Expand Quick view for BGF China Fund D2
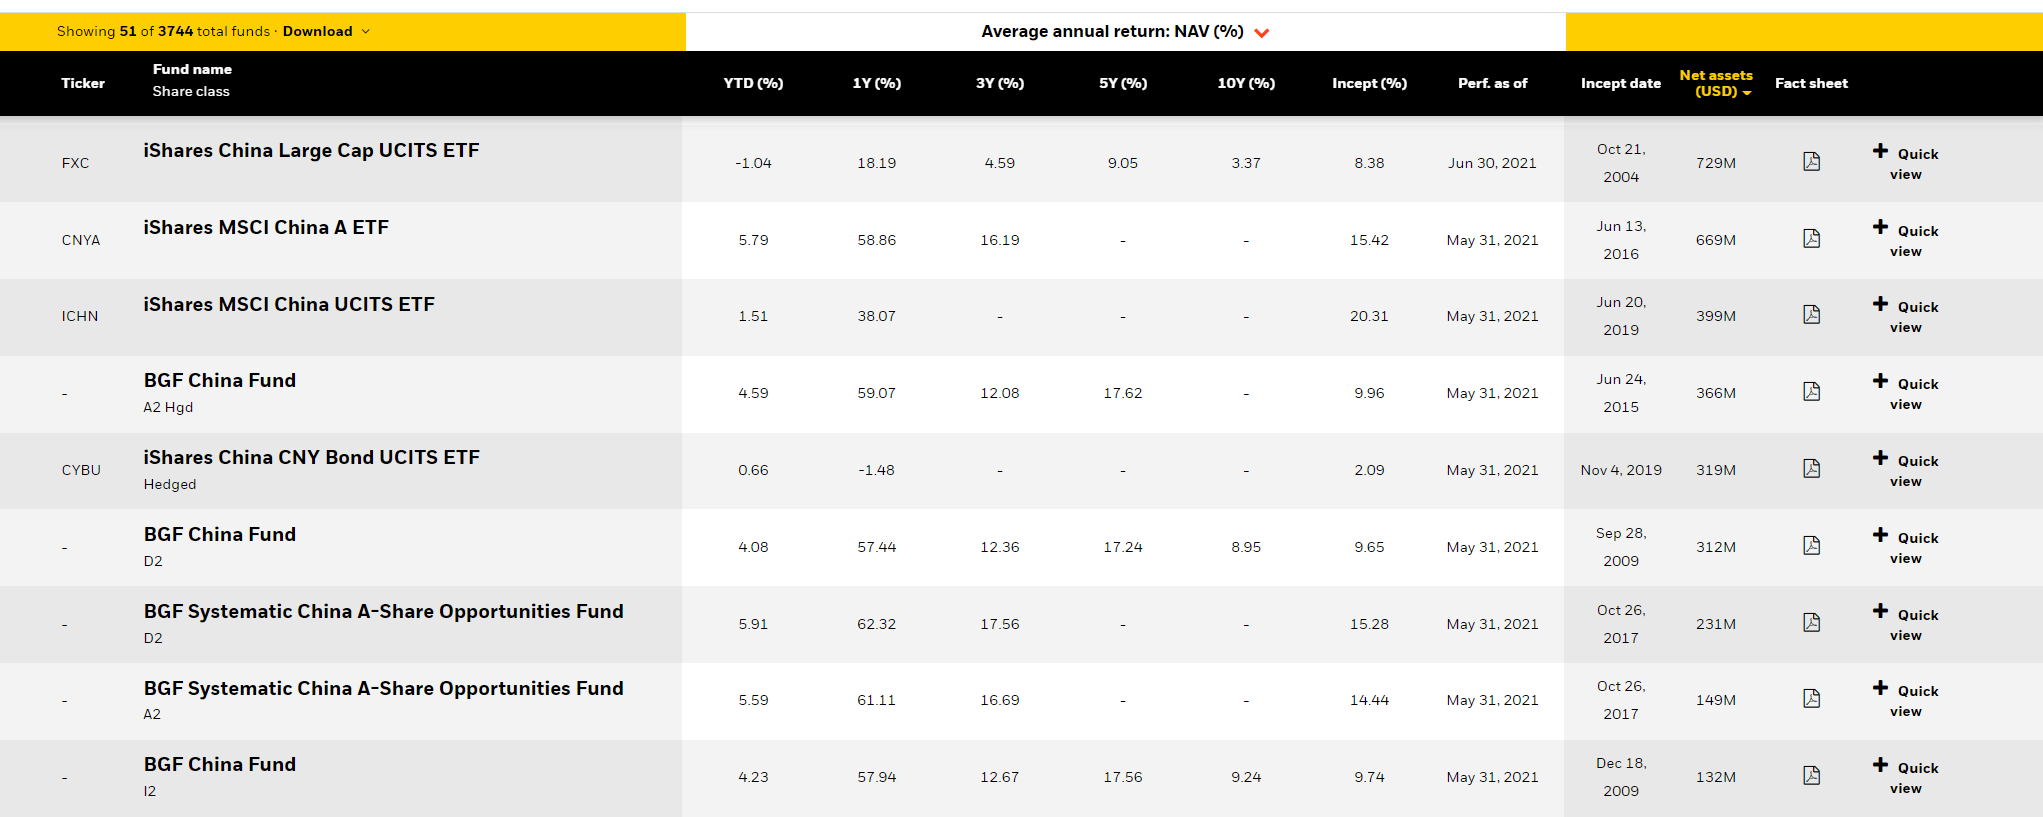The height and width of the screenshot is (817, 2043). click(x=1905, y=546)
